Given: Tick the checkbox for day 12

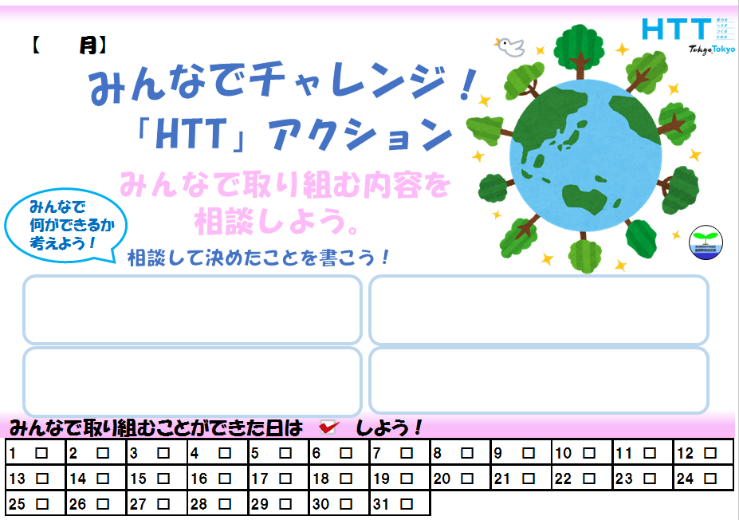Looking at the screenshot, I should (710, 453).
